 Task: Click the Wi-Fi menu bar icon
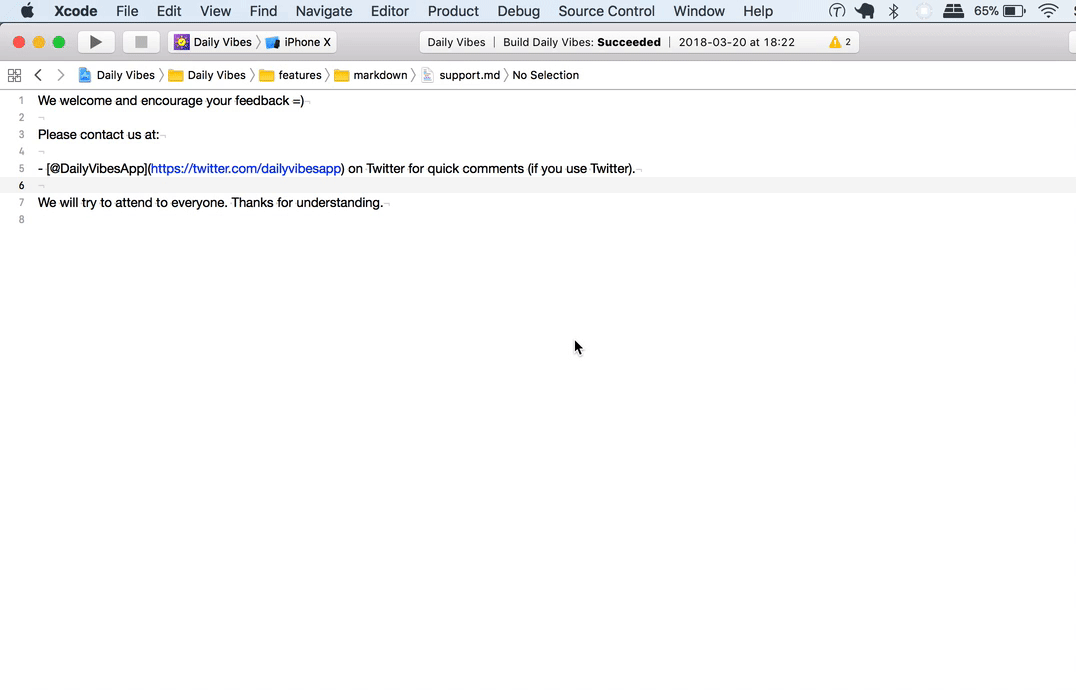pyautogui.click(x=1048, y=11)
